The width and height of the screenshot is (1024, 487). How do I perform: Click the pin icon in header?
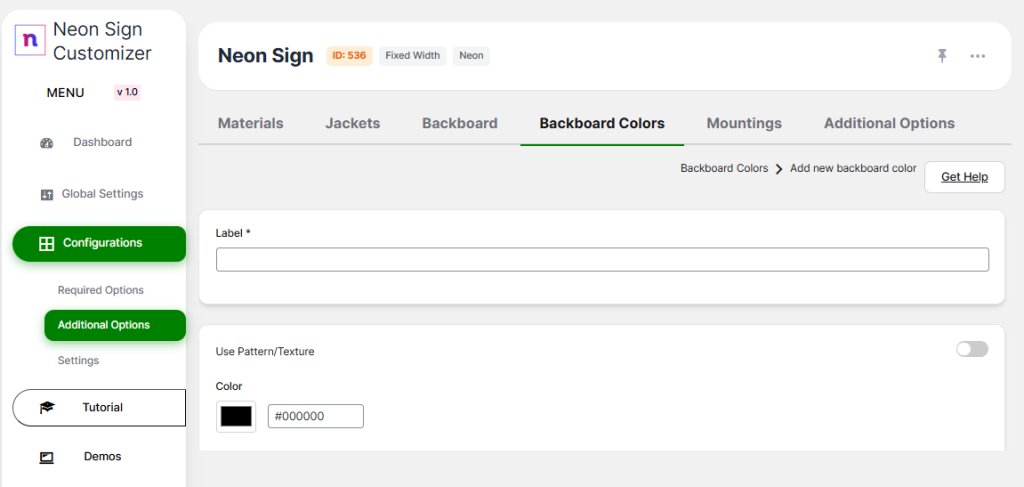(942, 56)
